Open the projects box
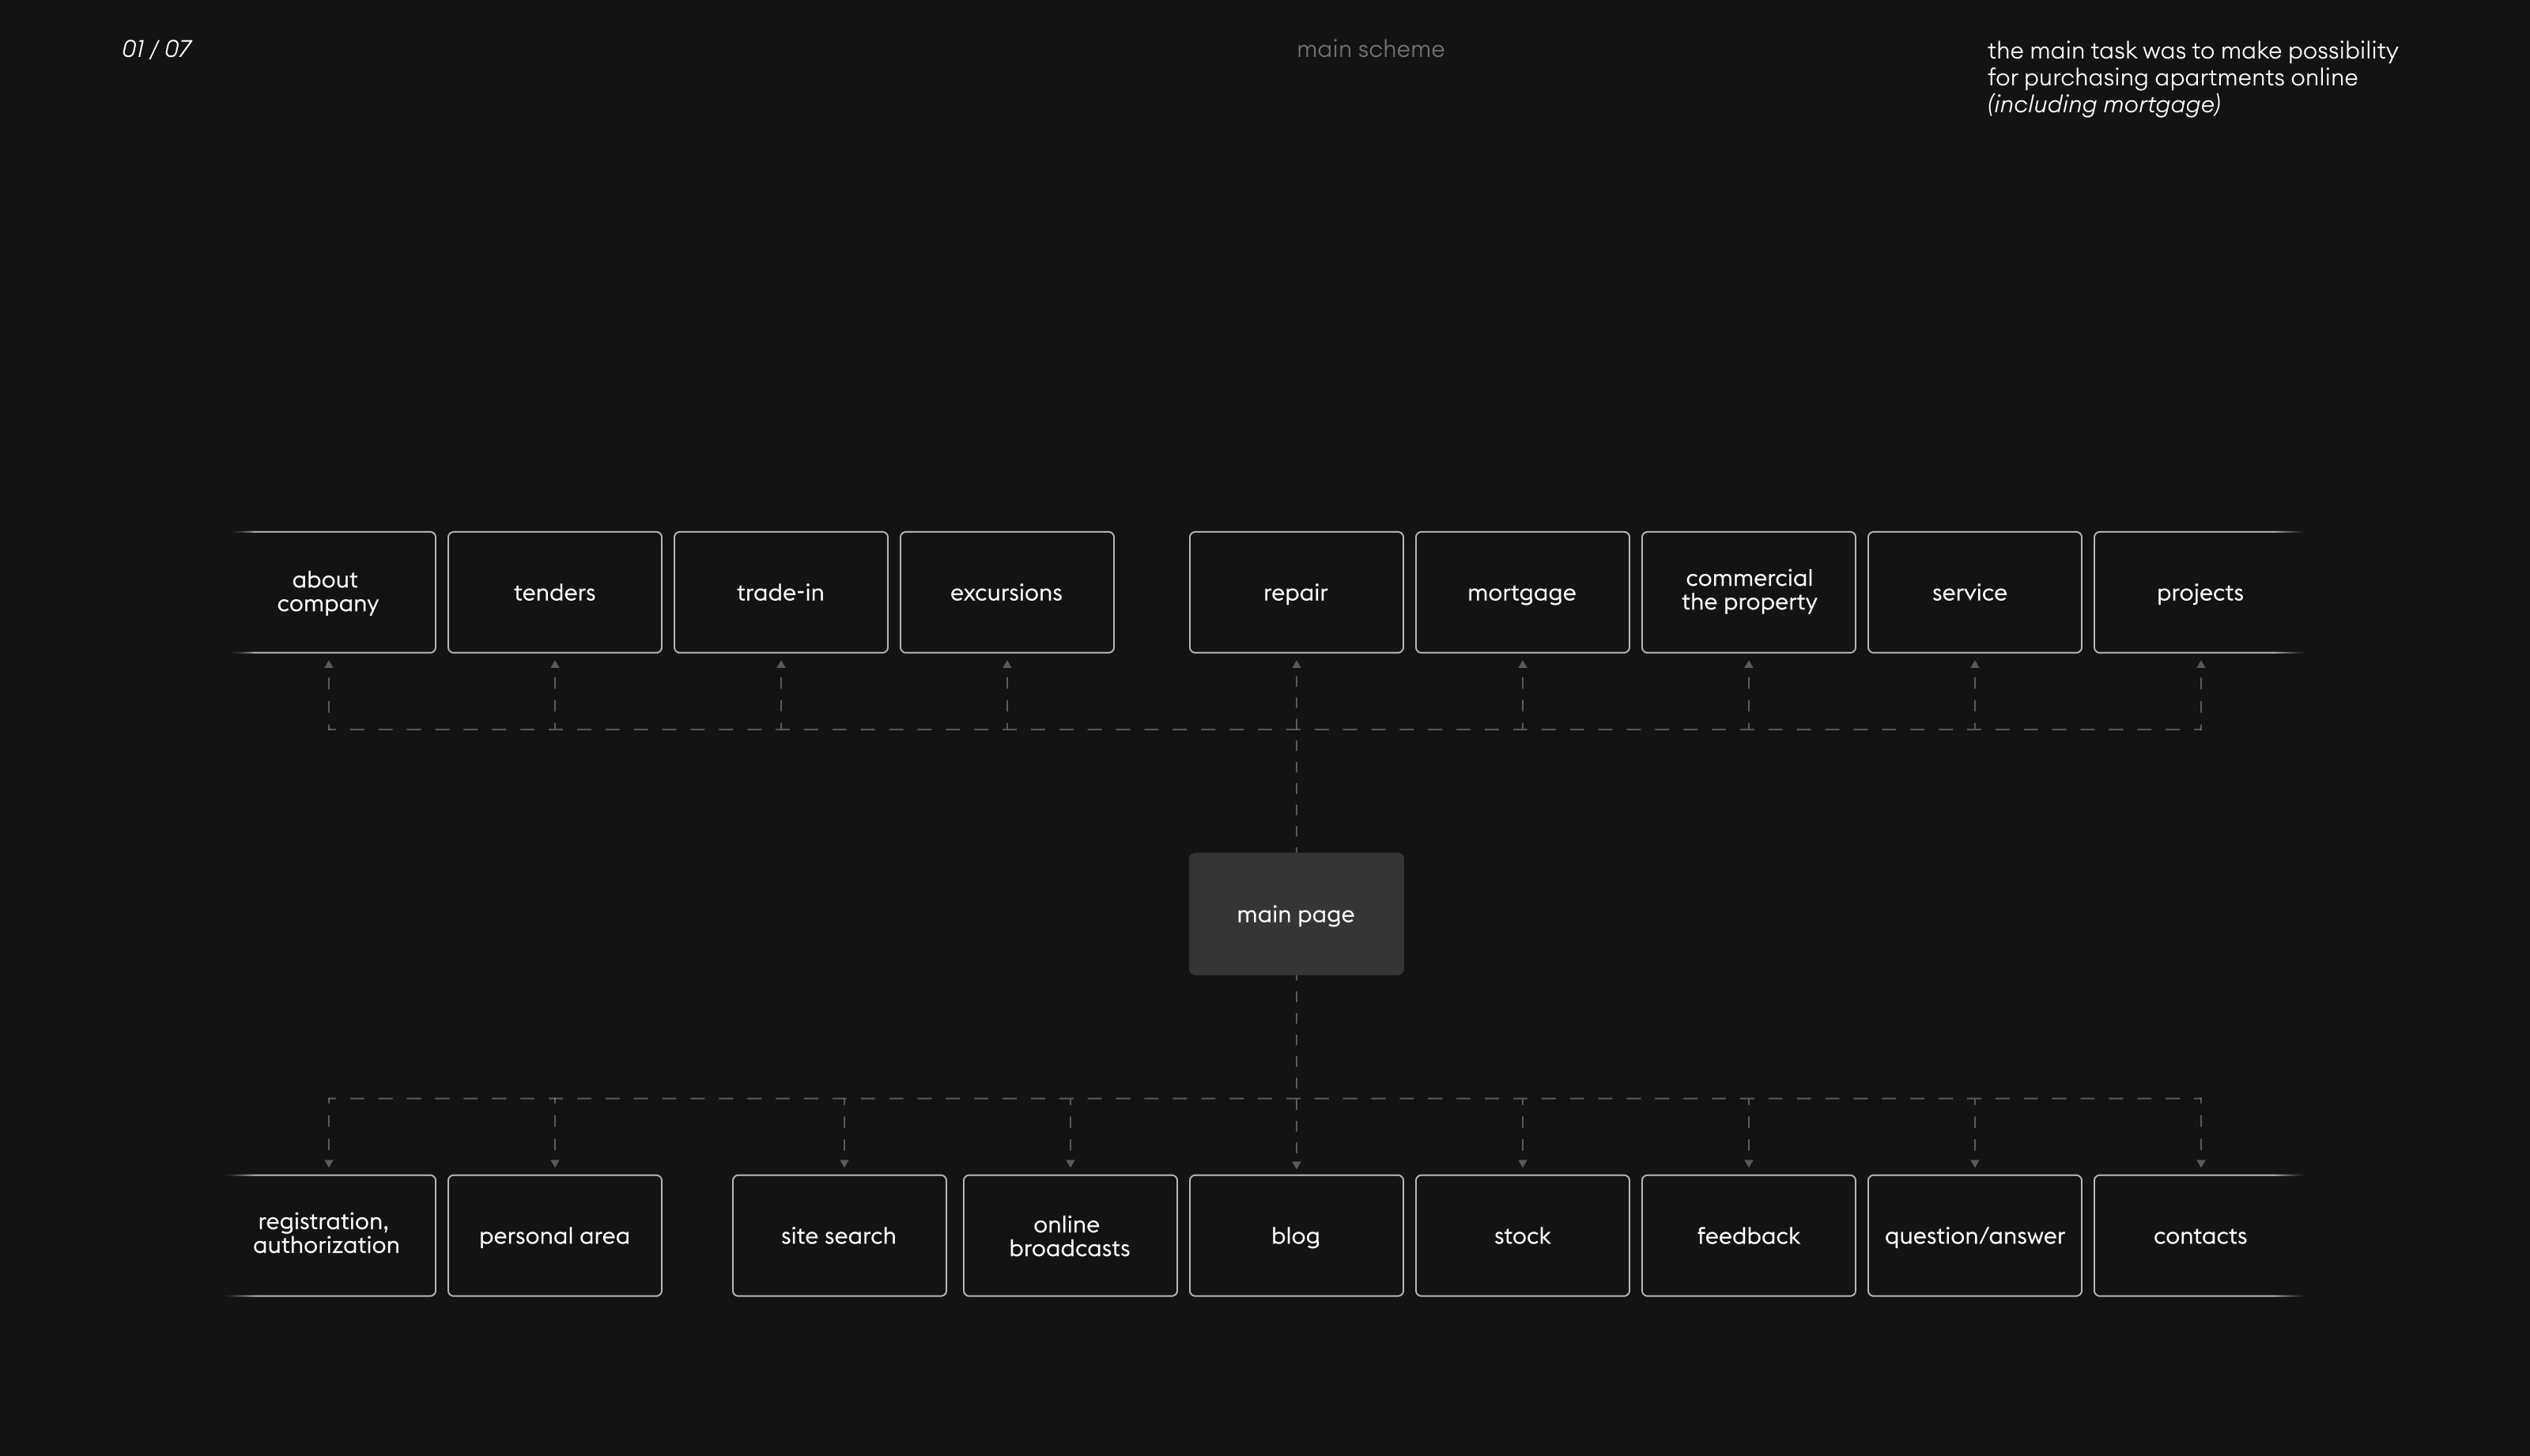The width and height of the screenshot is (2530, 1456). 2199,592
